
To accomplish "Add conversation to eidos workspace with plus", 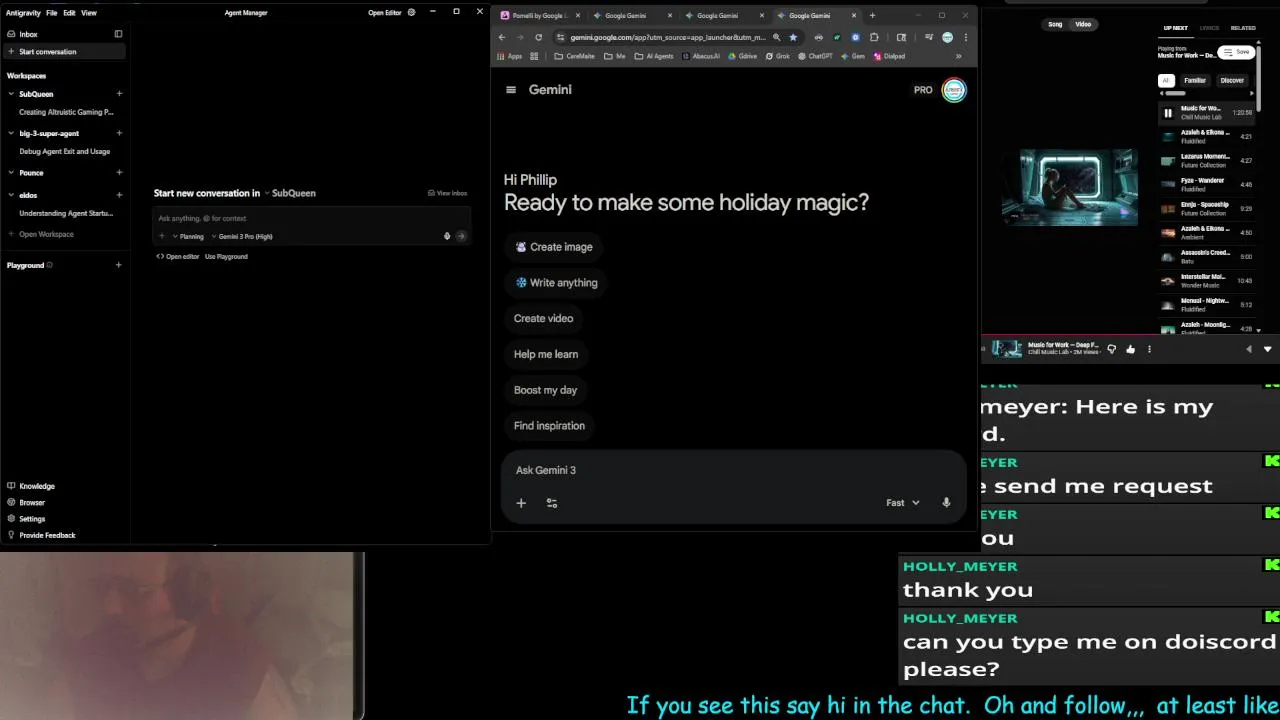I will pyautogui.click(x=119, y=195).
